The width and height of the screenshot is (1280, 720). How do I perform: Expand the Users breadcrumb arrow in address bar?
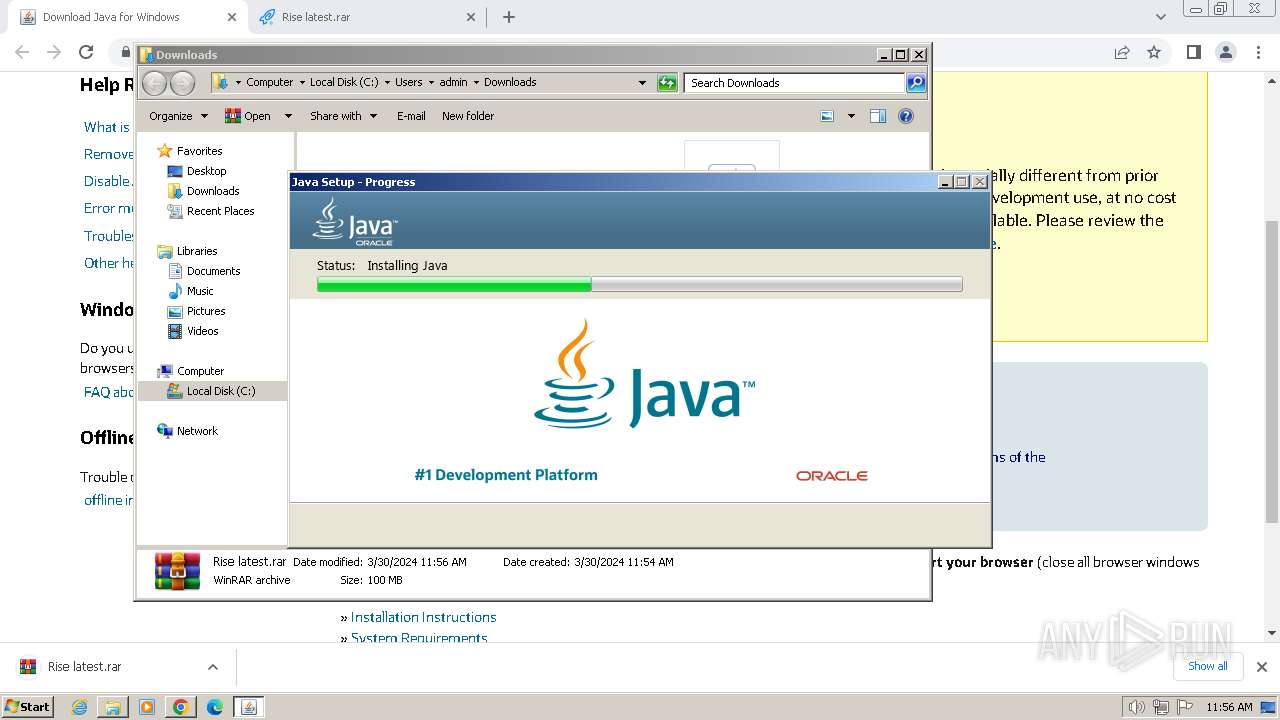click(x=430, y=83)
